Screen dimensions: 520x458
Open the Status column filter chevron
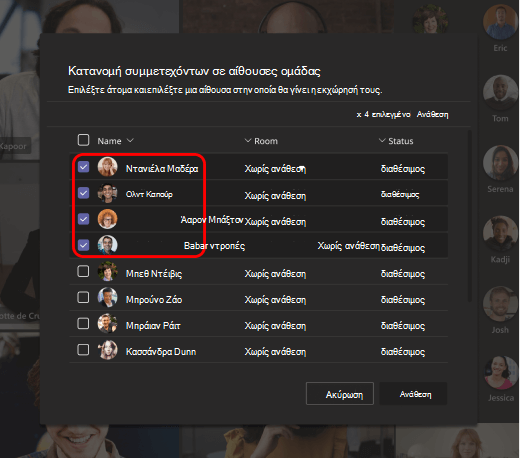click(x=382, y=140)
